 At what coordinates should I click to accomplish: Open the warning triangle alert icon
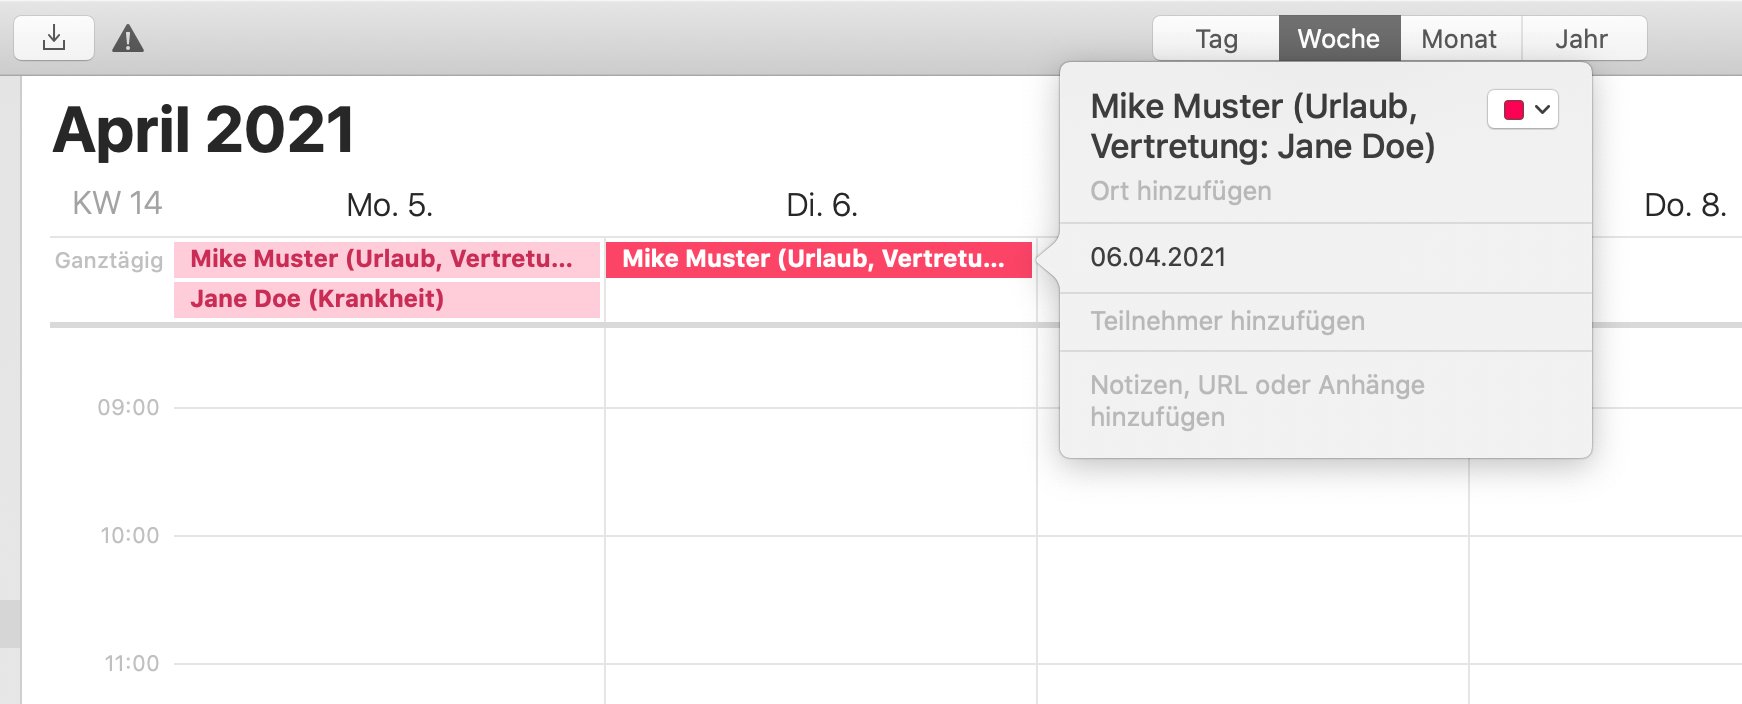coord(128,39)
